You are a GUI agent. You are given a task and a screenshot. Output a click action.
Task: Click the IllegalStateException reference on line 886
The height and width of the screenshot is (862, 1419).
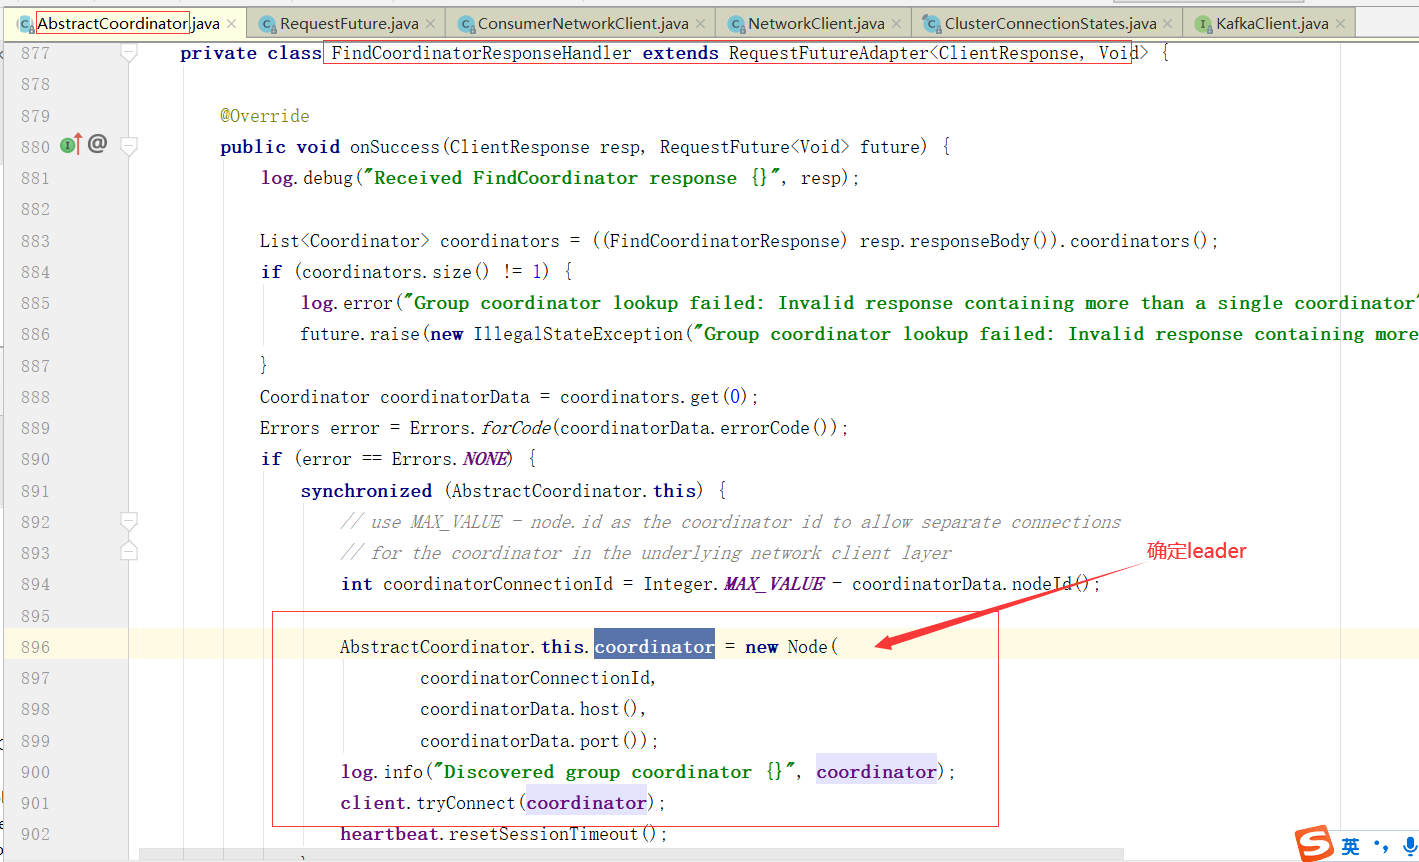(x=578, y=334)
